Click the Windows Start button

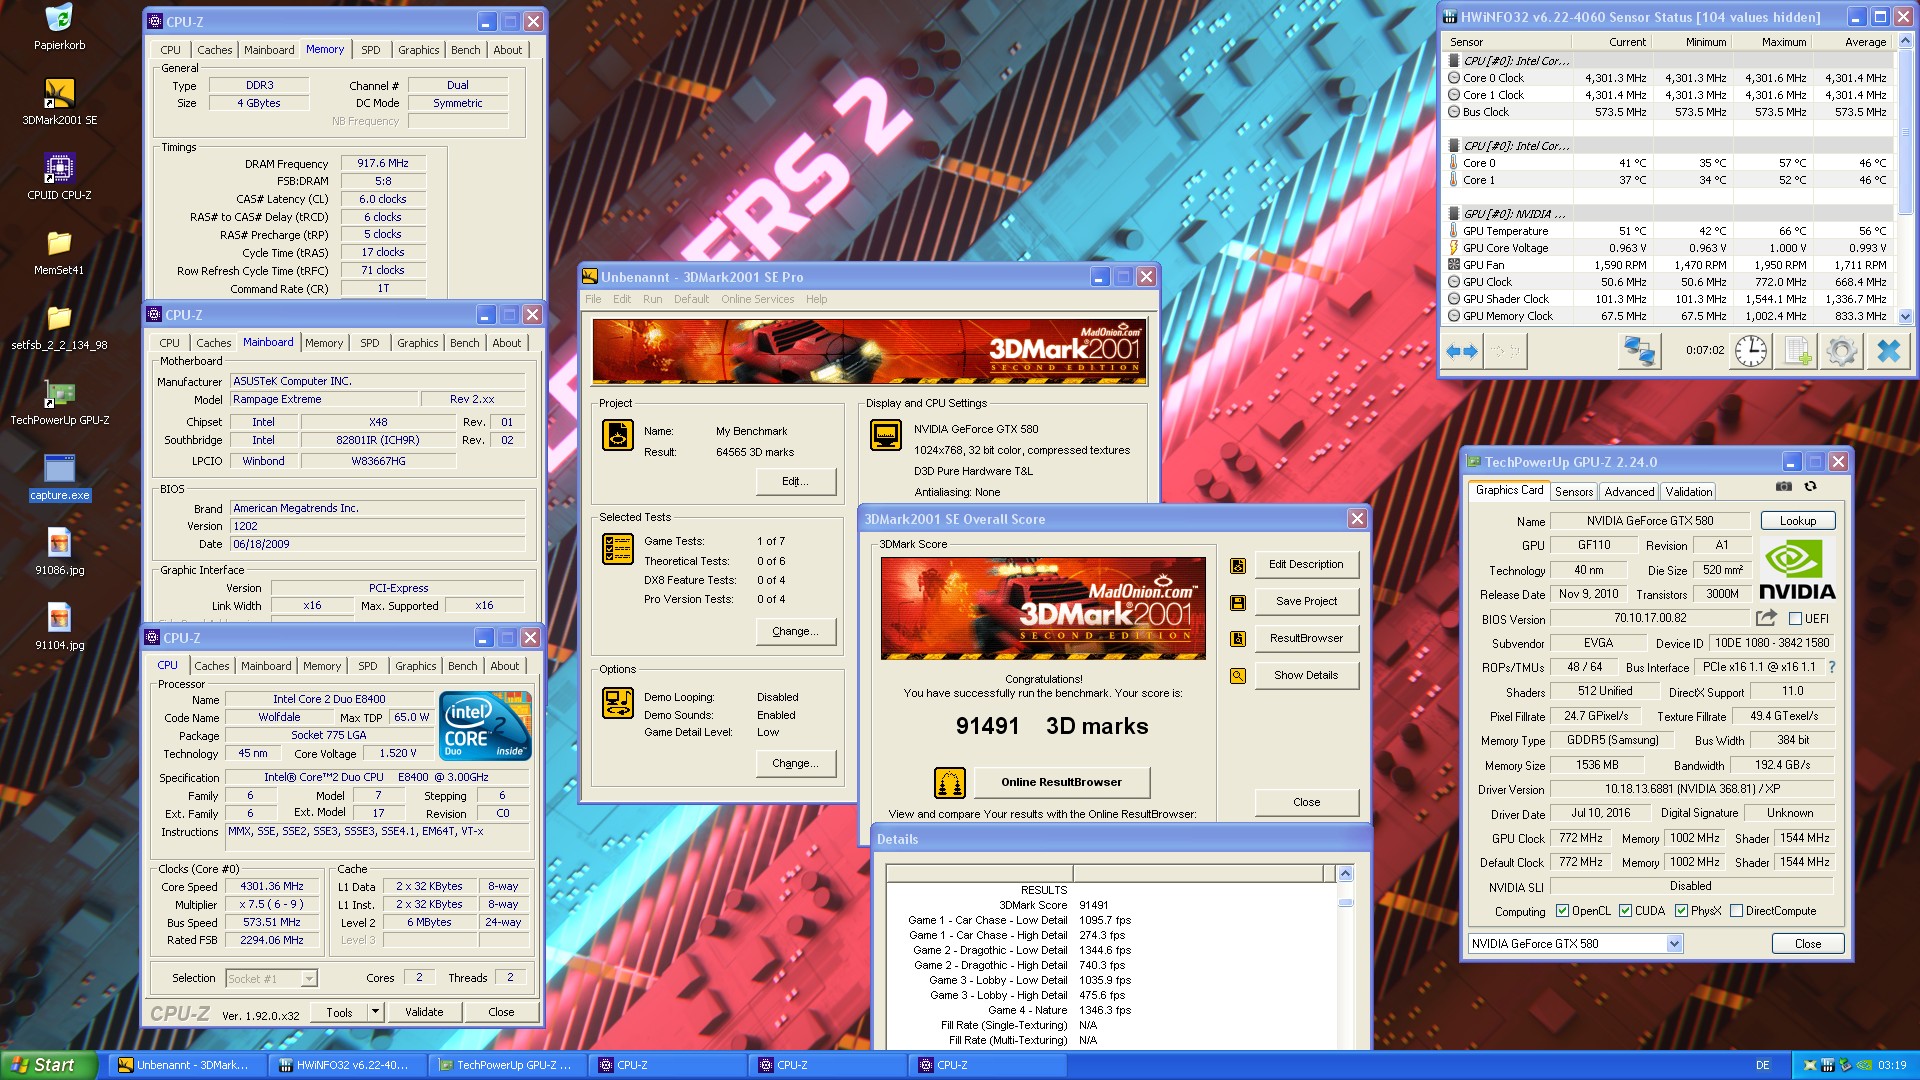pos(48,1065)
